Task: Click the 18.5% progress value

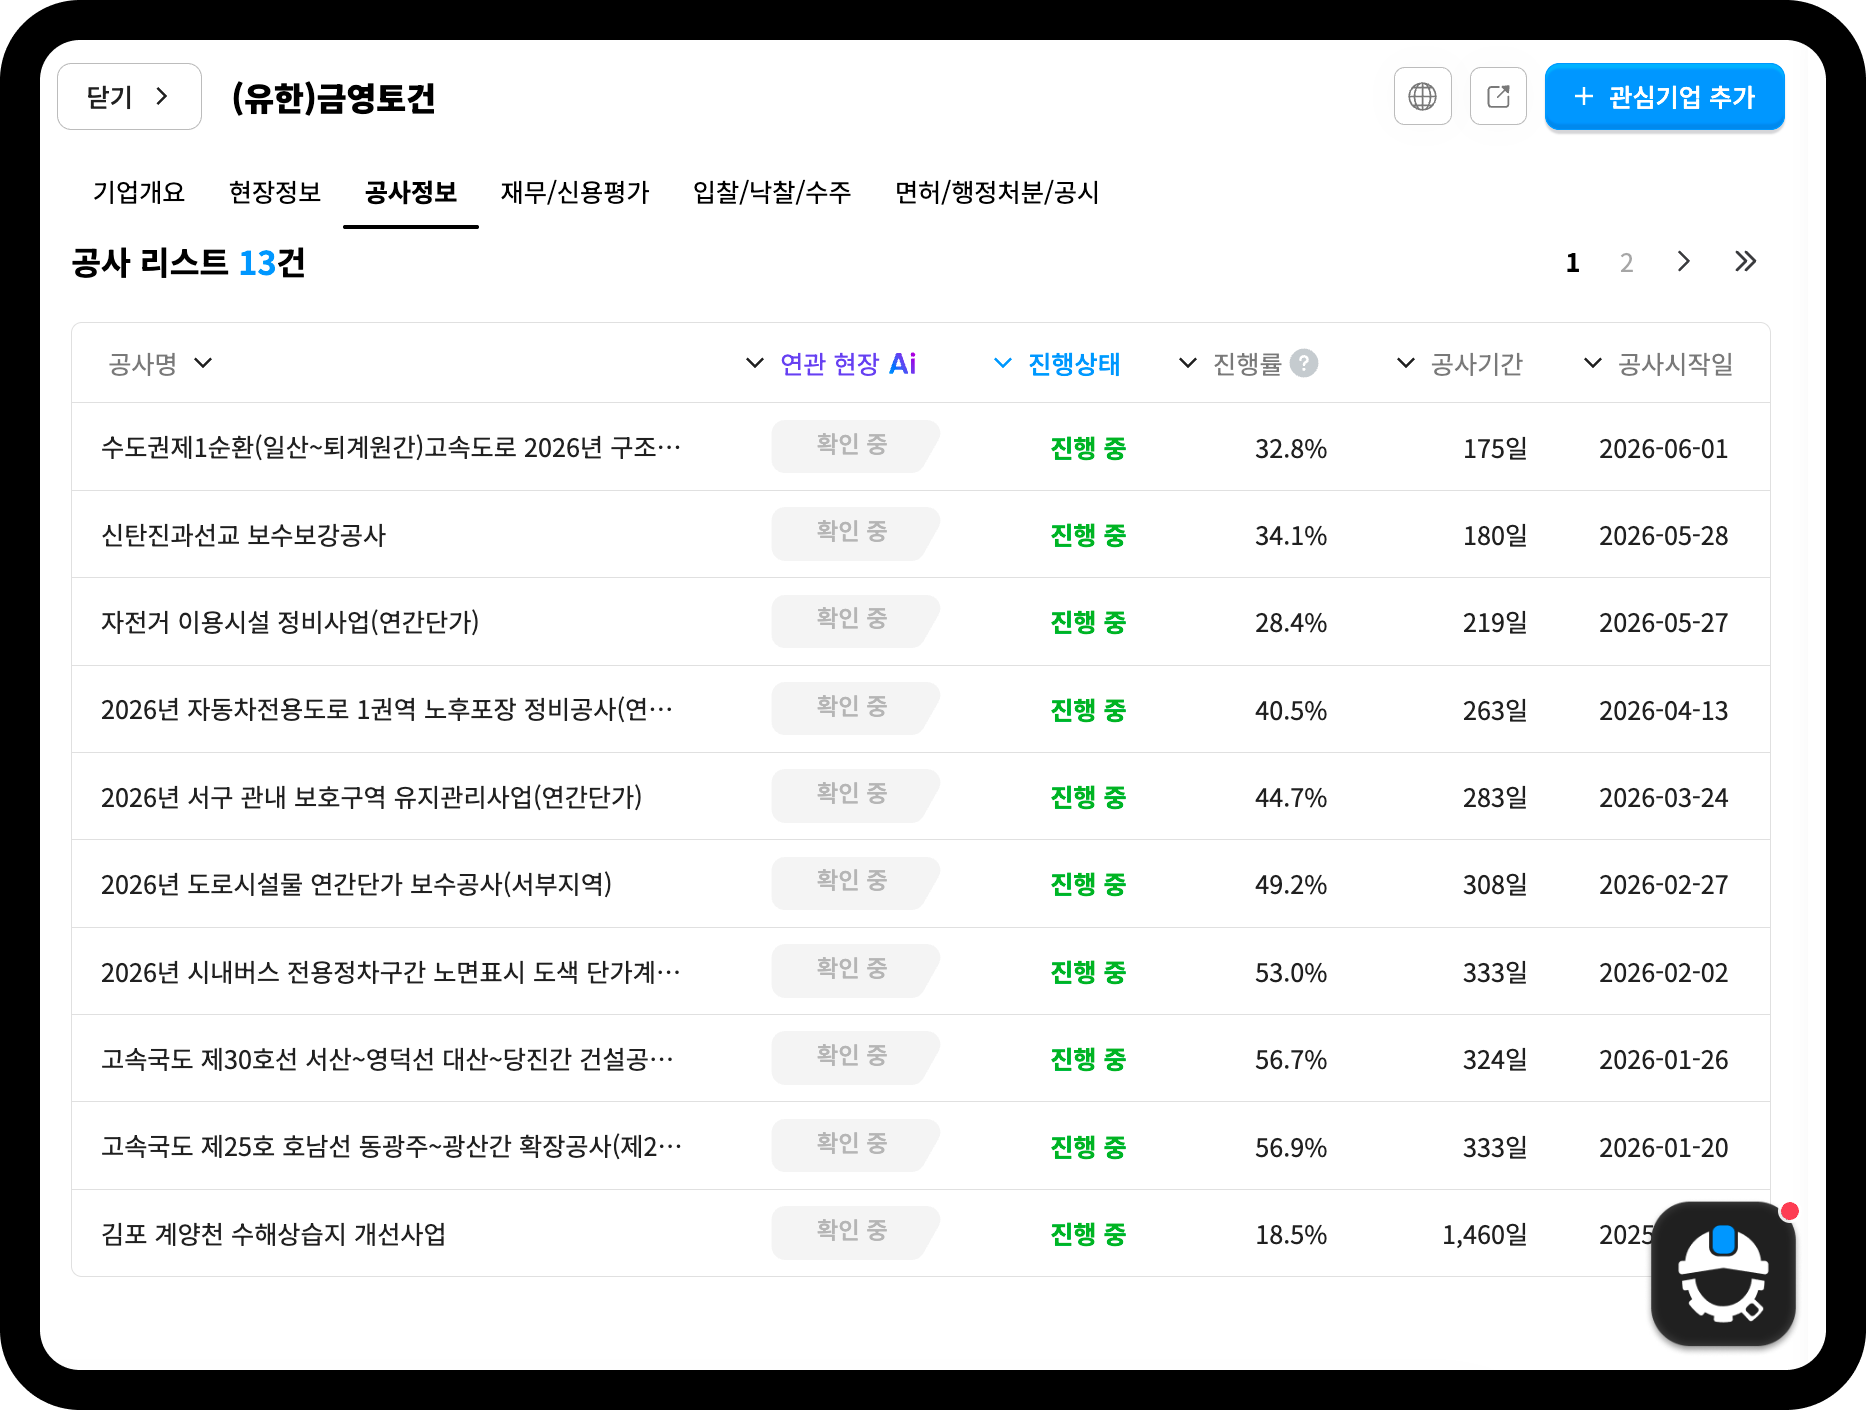Action: click(x=1291, y=1235)
